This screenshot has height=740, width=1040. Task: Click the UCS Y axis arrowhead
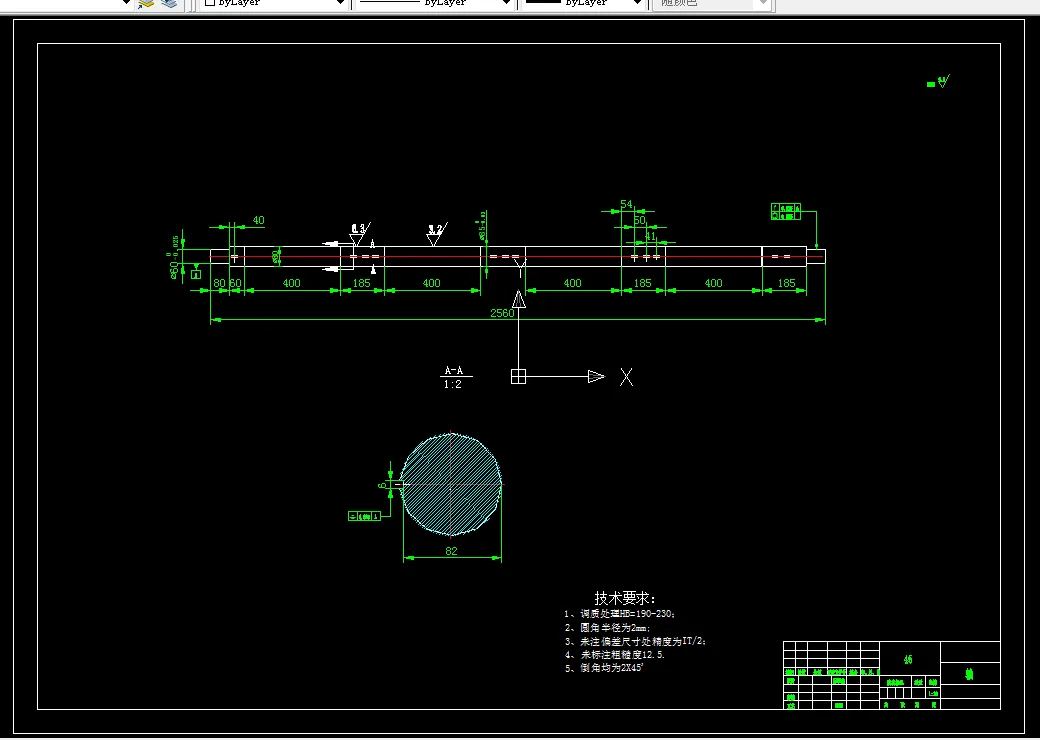tap(519, 300)
